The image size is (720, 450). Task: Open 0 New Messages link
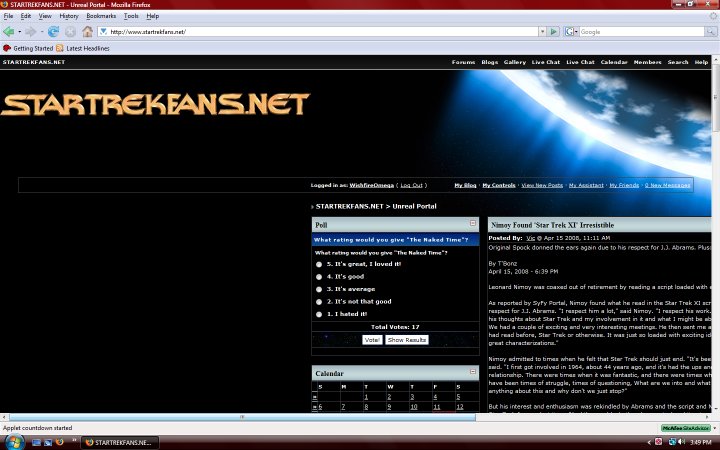pyautogui.click(x=667, y=185)
